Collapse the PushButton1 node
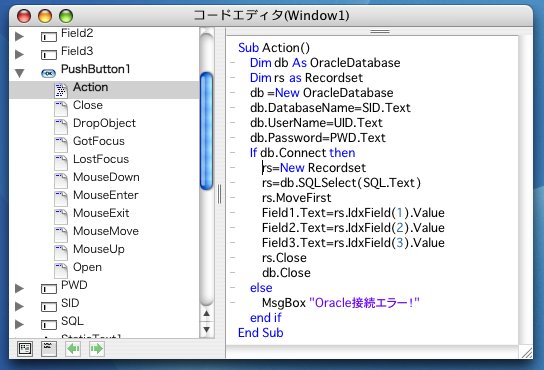544x370 pixels. (19, 73)
